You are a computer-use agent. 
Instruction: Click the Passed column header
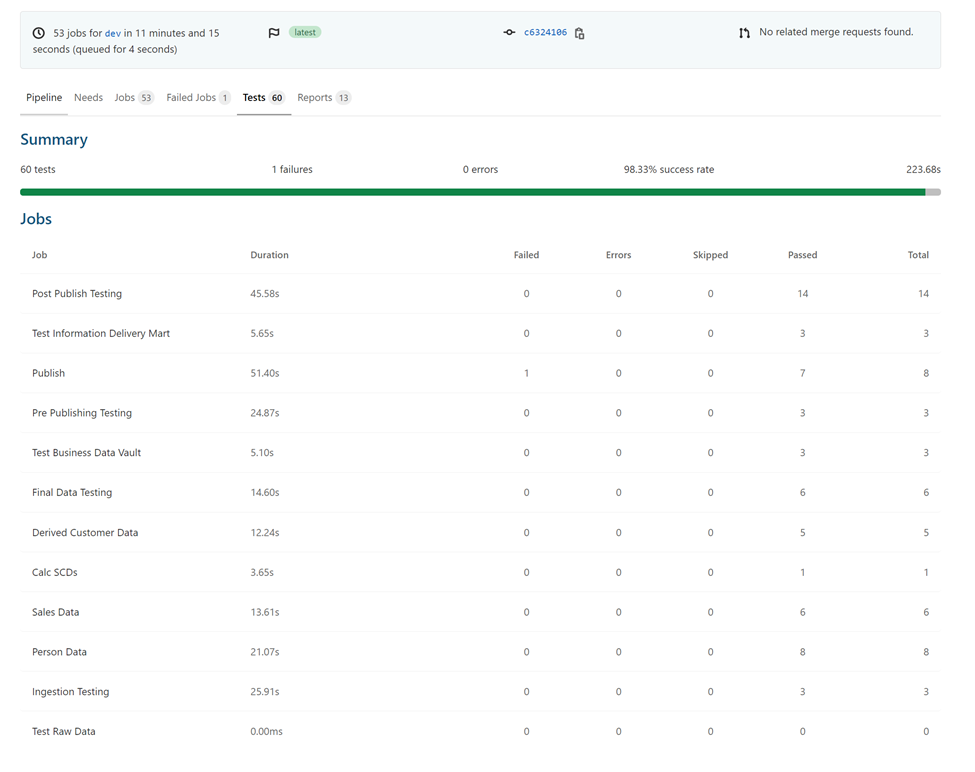point(802,255)
